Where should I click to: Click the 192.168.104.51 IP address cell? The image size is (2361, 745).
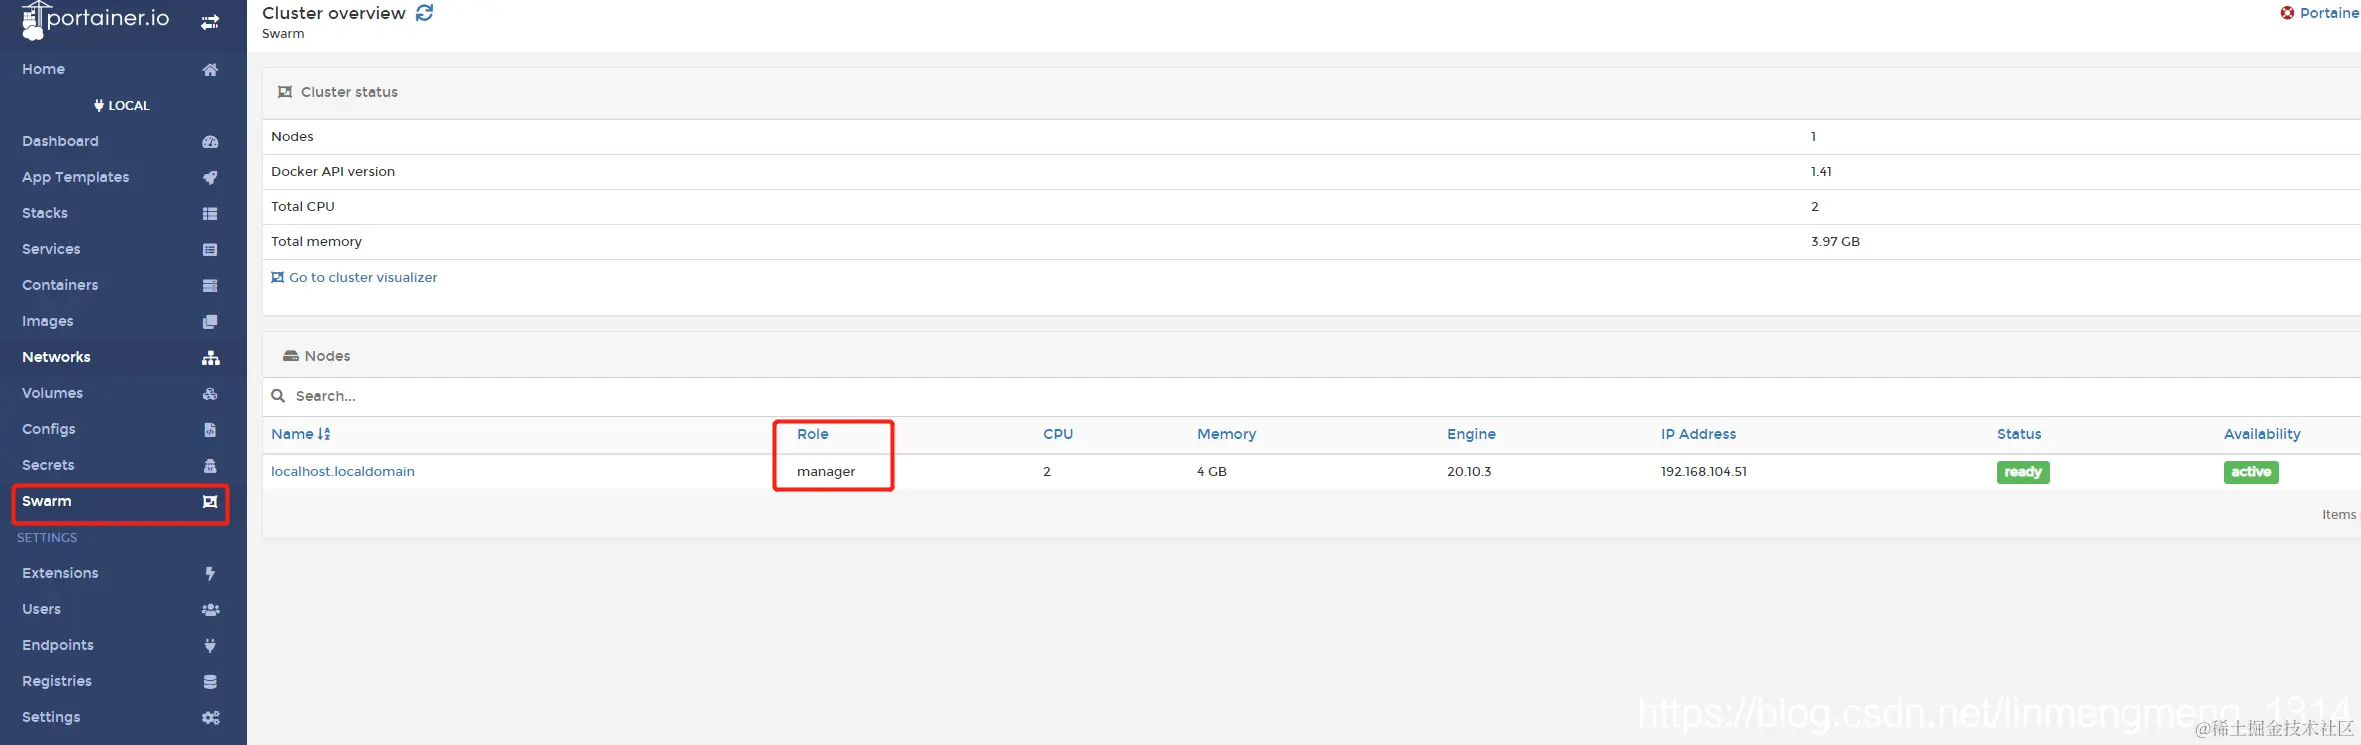[1704, 471]
